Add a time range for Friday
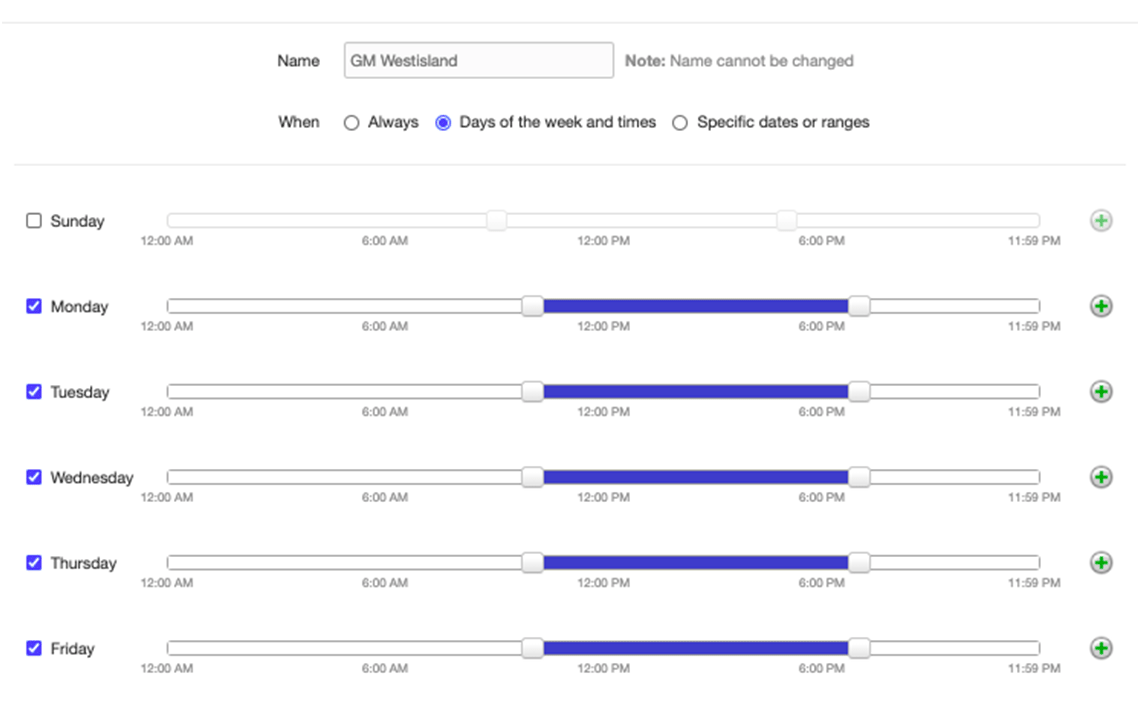 tap(1101, 648)
